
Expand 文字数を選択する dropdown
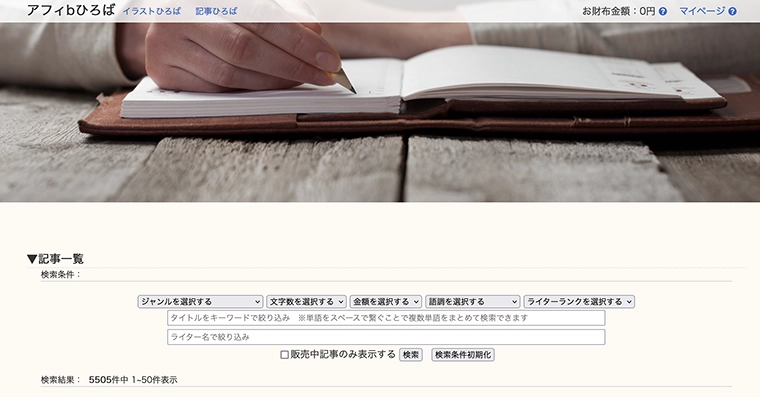[x=306, y=302]
